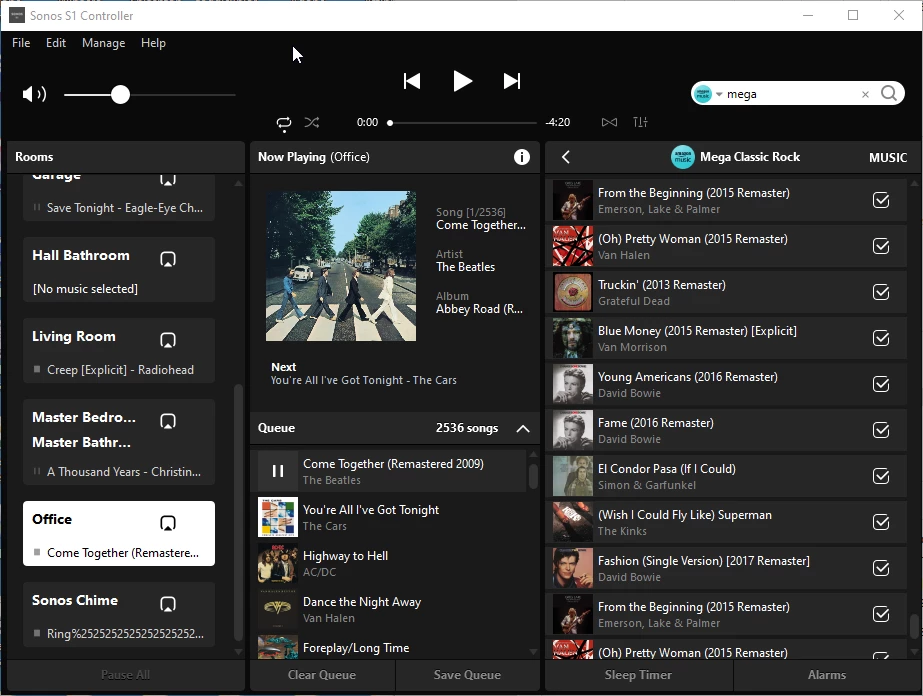This screenshot has height=696, width=923.
Task: Uncheck Fame (2016 Remaster) checkbox
Action: tap(881, 430)
